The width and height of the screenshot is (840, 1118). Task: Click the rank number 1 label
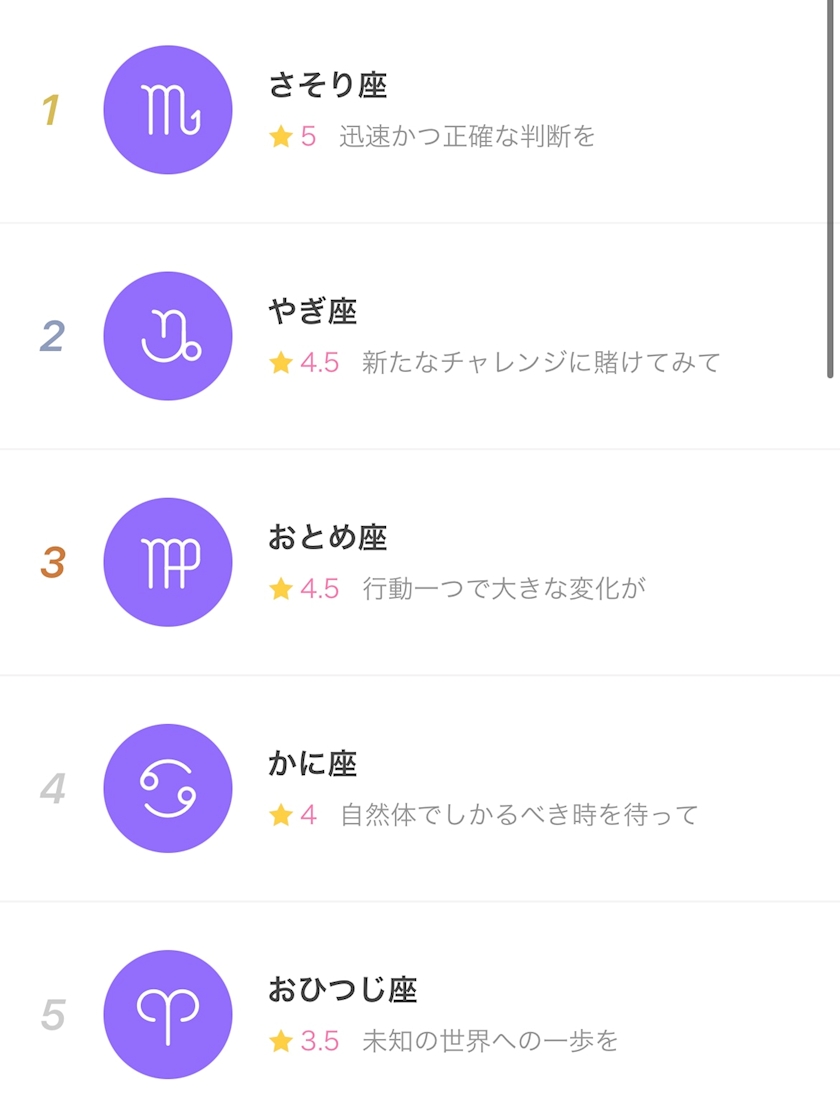[x=51, y=110]
